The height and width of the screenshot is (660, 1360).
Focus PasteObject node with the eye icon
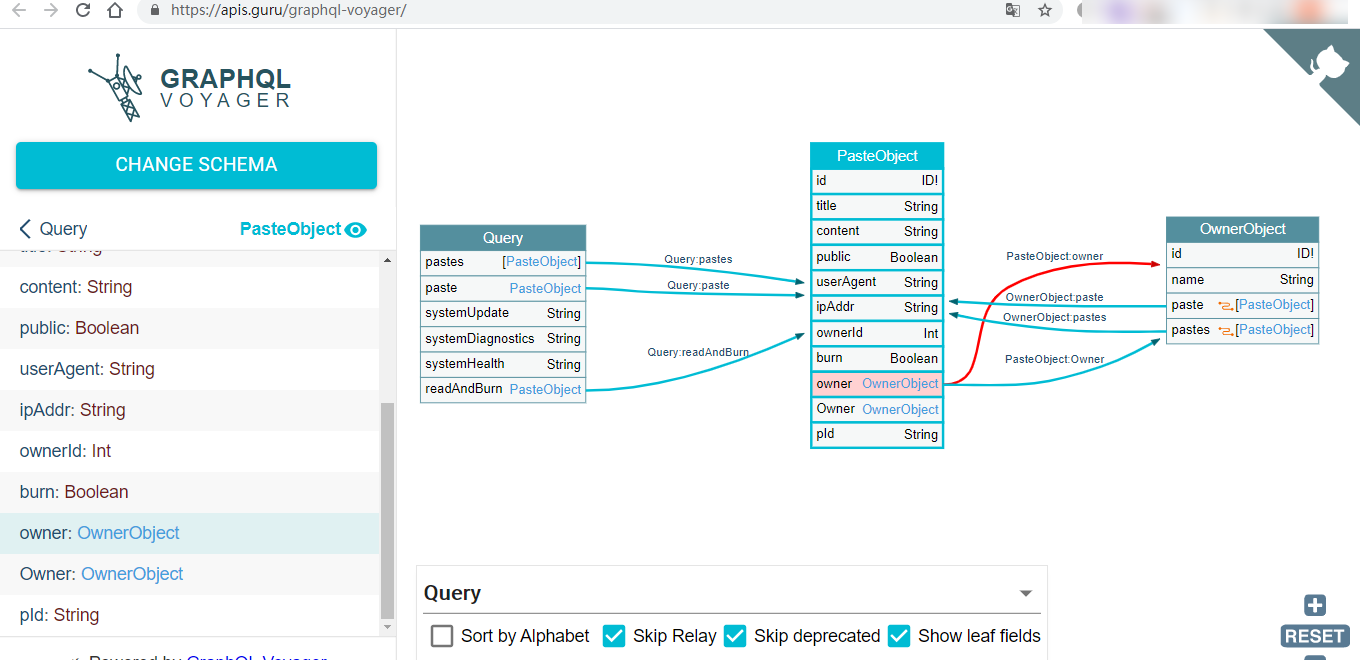(355, 229)
